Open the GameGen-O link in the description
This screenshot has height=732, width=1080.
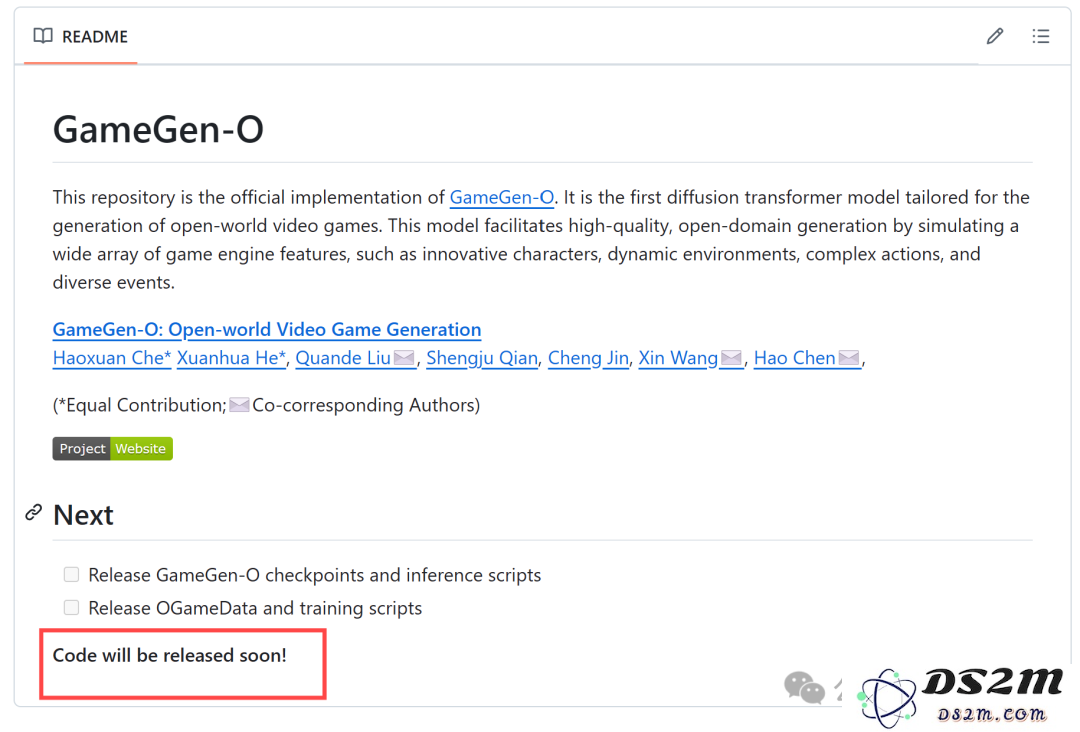(x=501, y=198)
